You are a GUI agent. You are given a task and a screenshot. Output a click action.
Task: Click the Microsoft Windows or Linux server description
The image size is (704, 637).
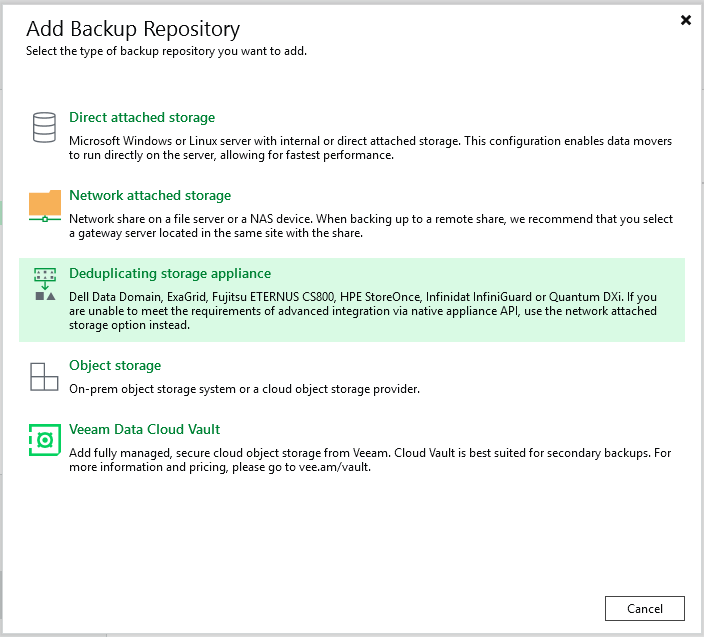click(x=370, y=148)
